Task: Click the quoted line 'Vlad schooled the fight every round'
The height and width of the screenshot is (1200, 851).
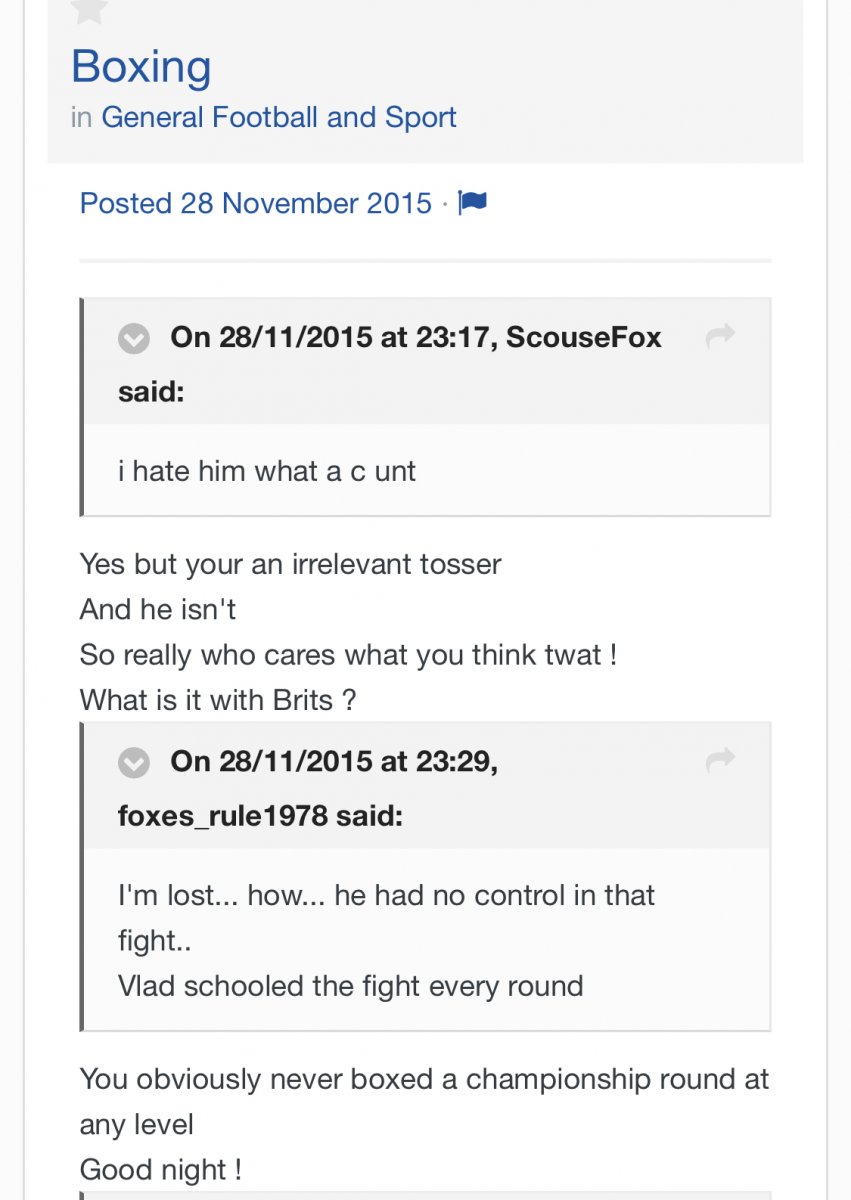Action: pos(350,986)
